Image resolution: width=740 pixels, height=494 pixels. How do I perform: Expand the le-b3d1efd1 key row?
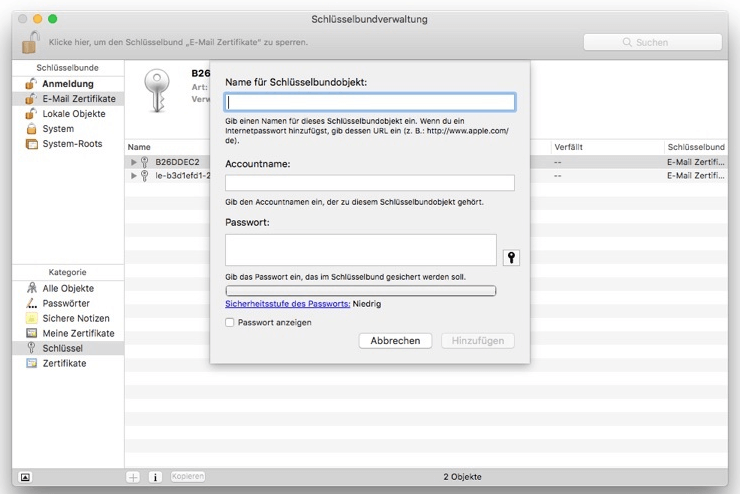(134, 176)
